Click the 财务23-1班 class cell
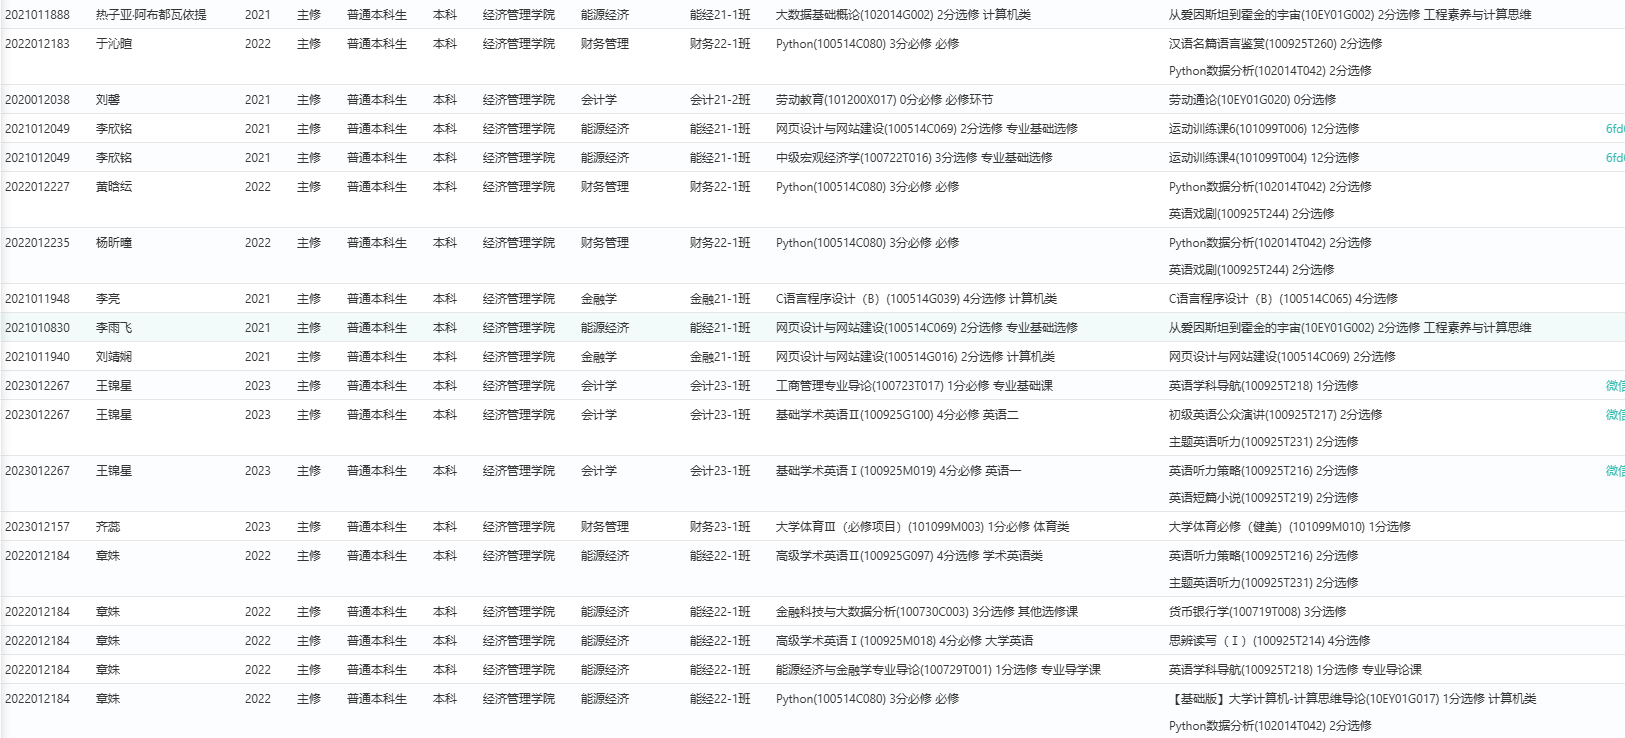 (x=720, y=527)
